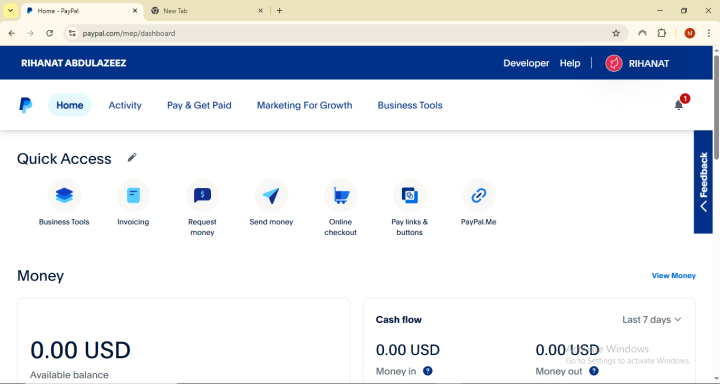Click the page vertical scrollbar

coord(716,108)
